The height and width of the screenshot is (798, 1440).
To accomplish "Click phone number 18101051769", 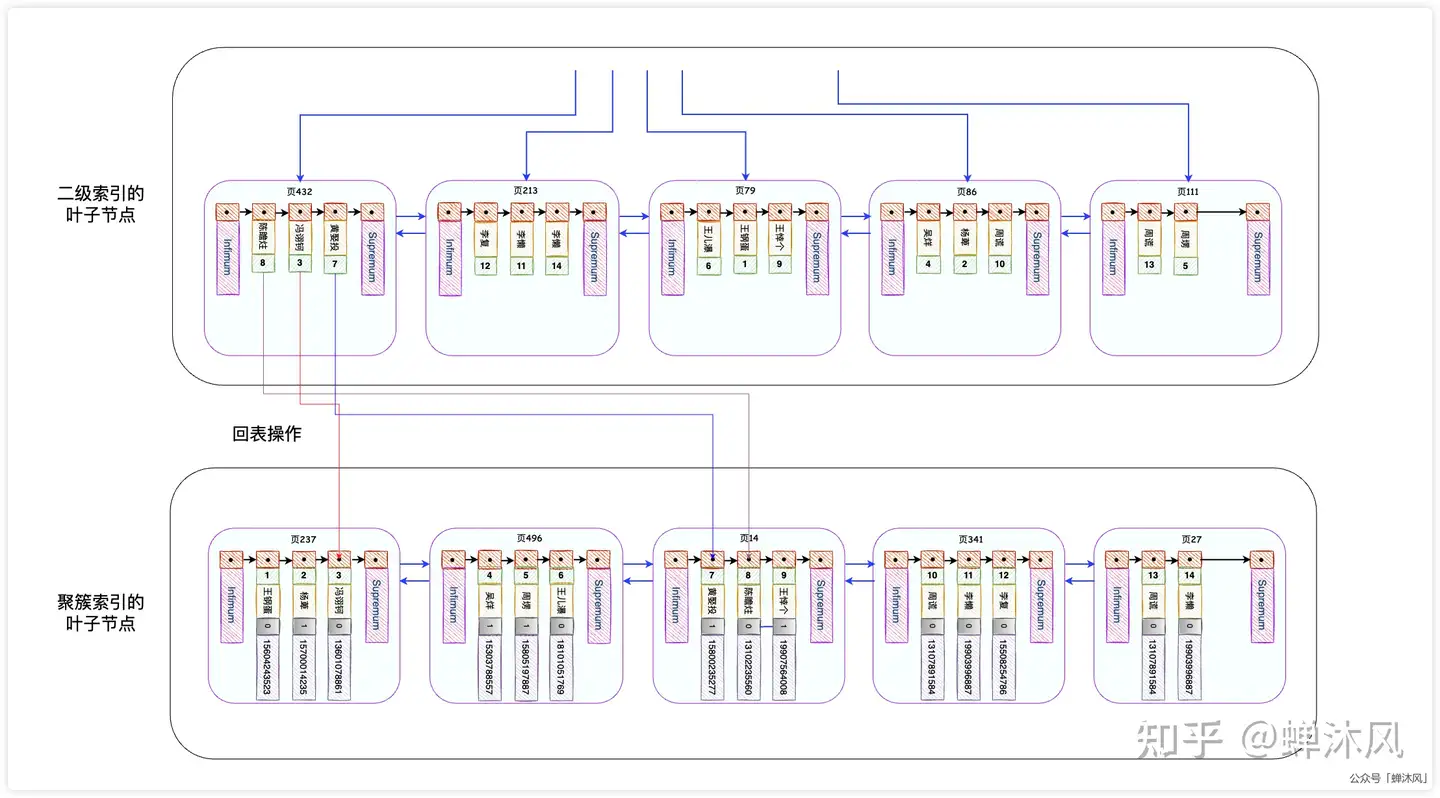I will [x=562, y=667].
